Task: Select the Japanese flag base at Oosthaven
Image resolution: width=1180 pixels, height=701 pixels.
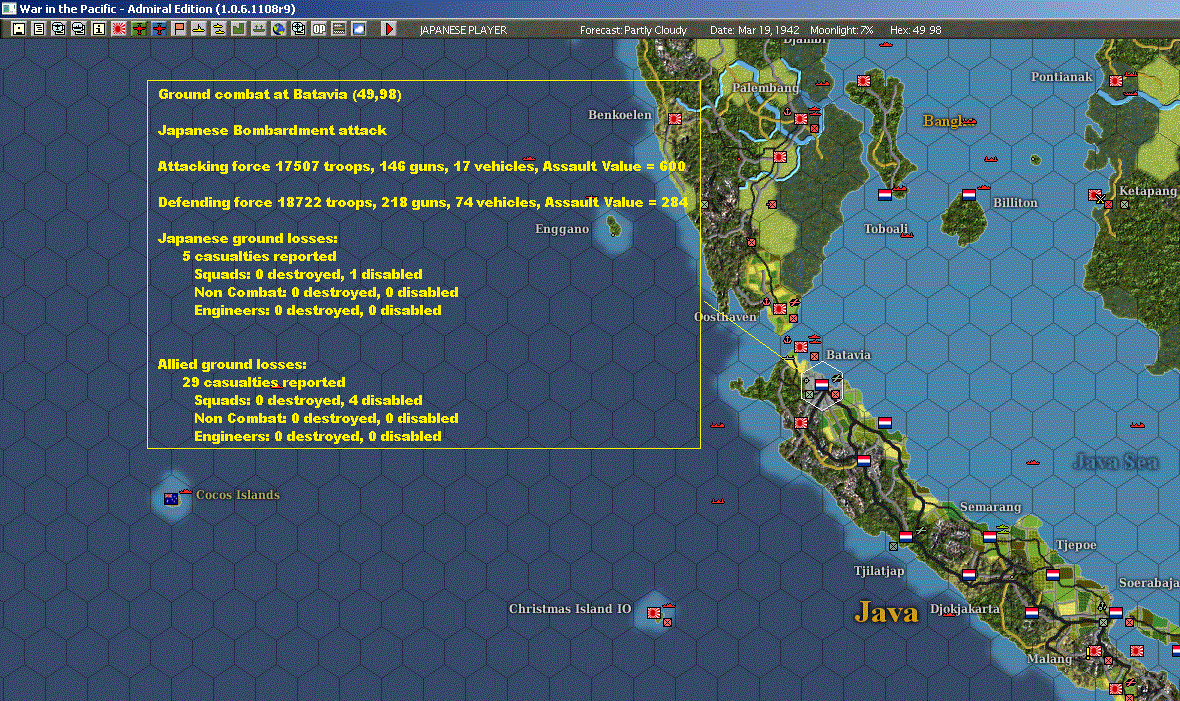Action: pyautogui.click(x=780, y=309)
